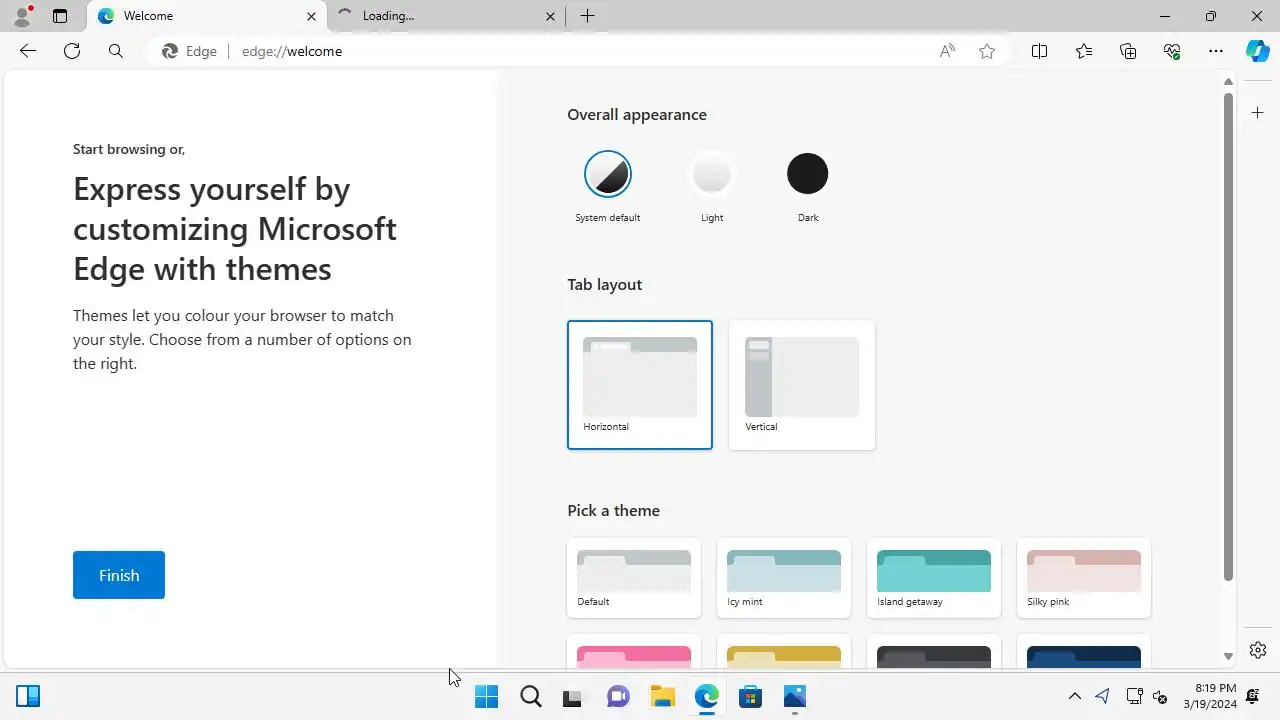Click the sidebar plus customize icon
Viewport: 1280px width, 720px height.
coord(1258,113)
